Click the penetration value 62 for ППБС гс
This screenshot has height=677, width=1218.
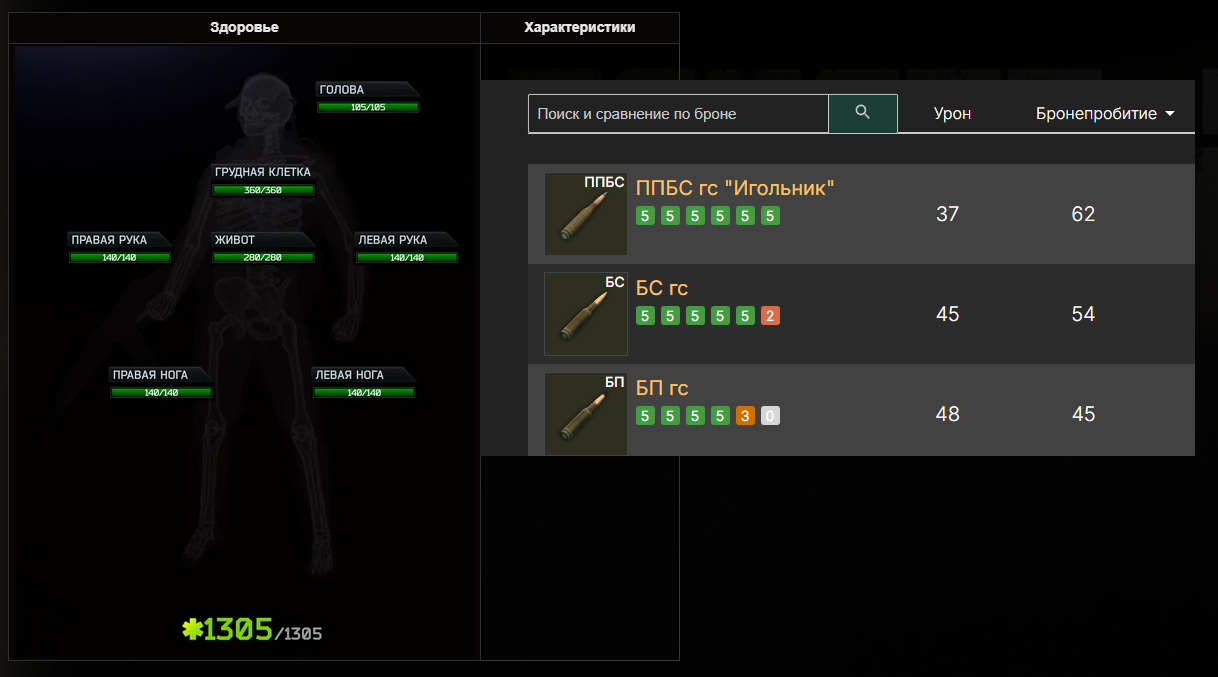click(x=1083, y=214)
